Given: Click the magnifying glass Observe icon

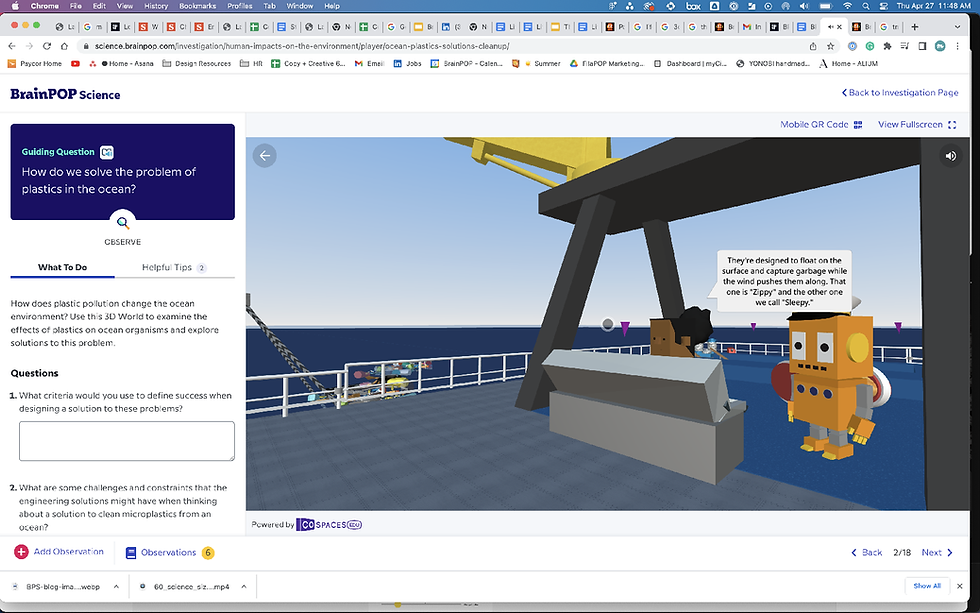Looking at the screenshot, I should pos(122,222).
